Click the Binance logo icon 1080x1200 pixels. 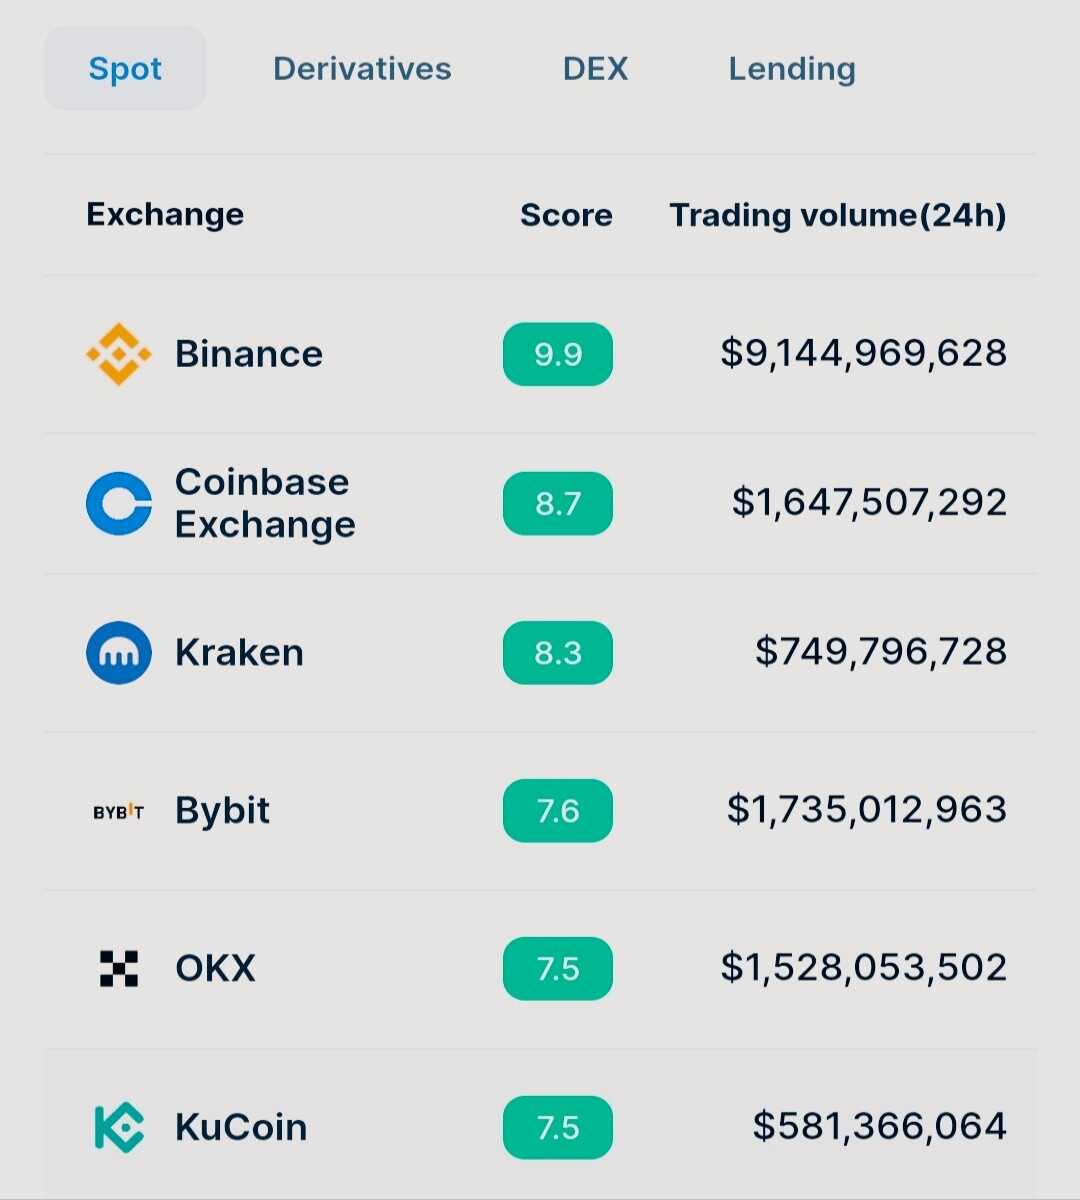119,354
